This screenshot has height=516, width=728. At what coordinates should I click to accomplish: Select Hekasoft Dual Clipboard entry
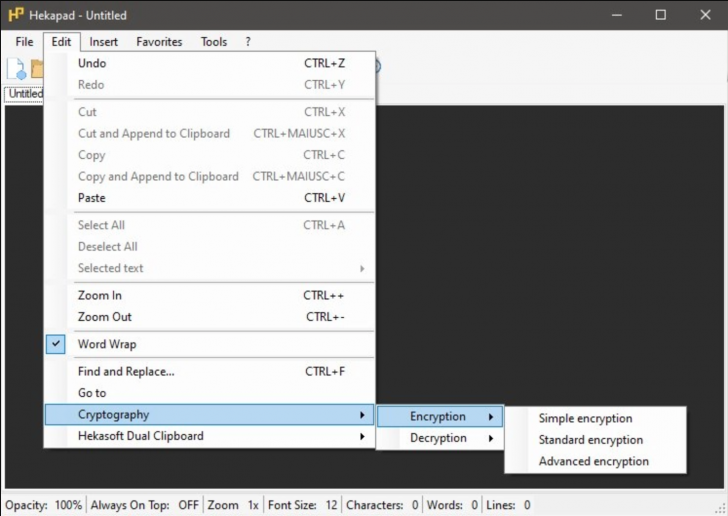coord(210,436)
